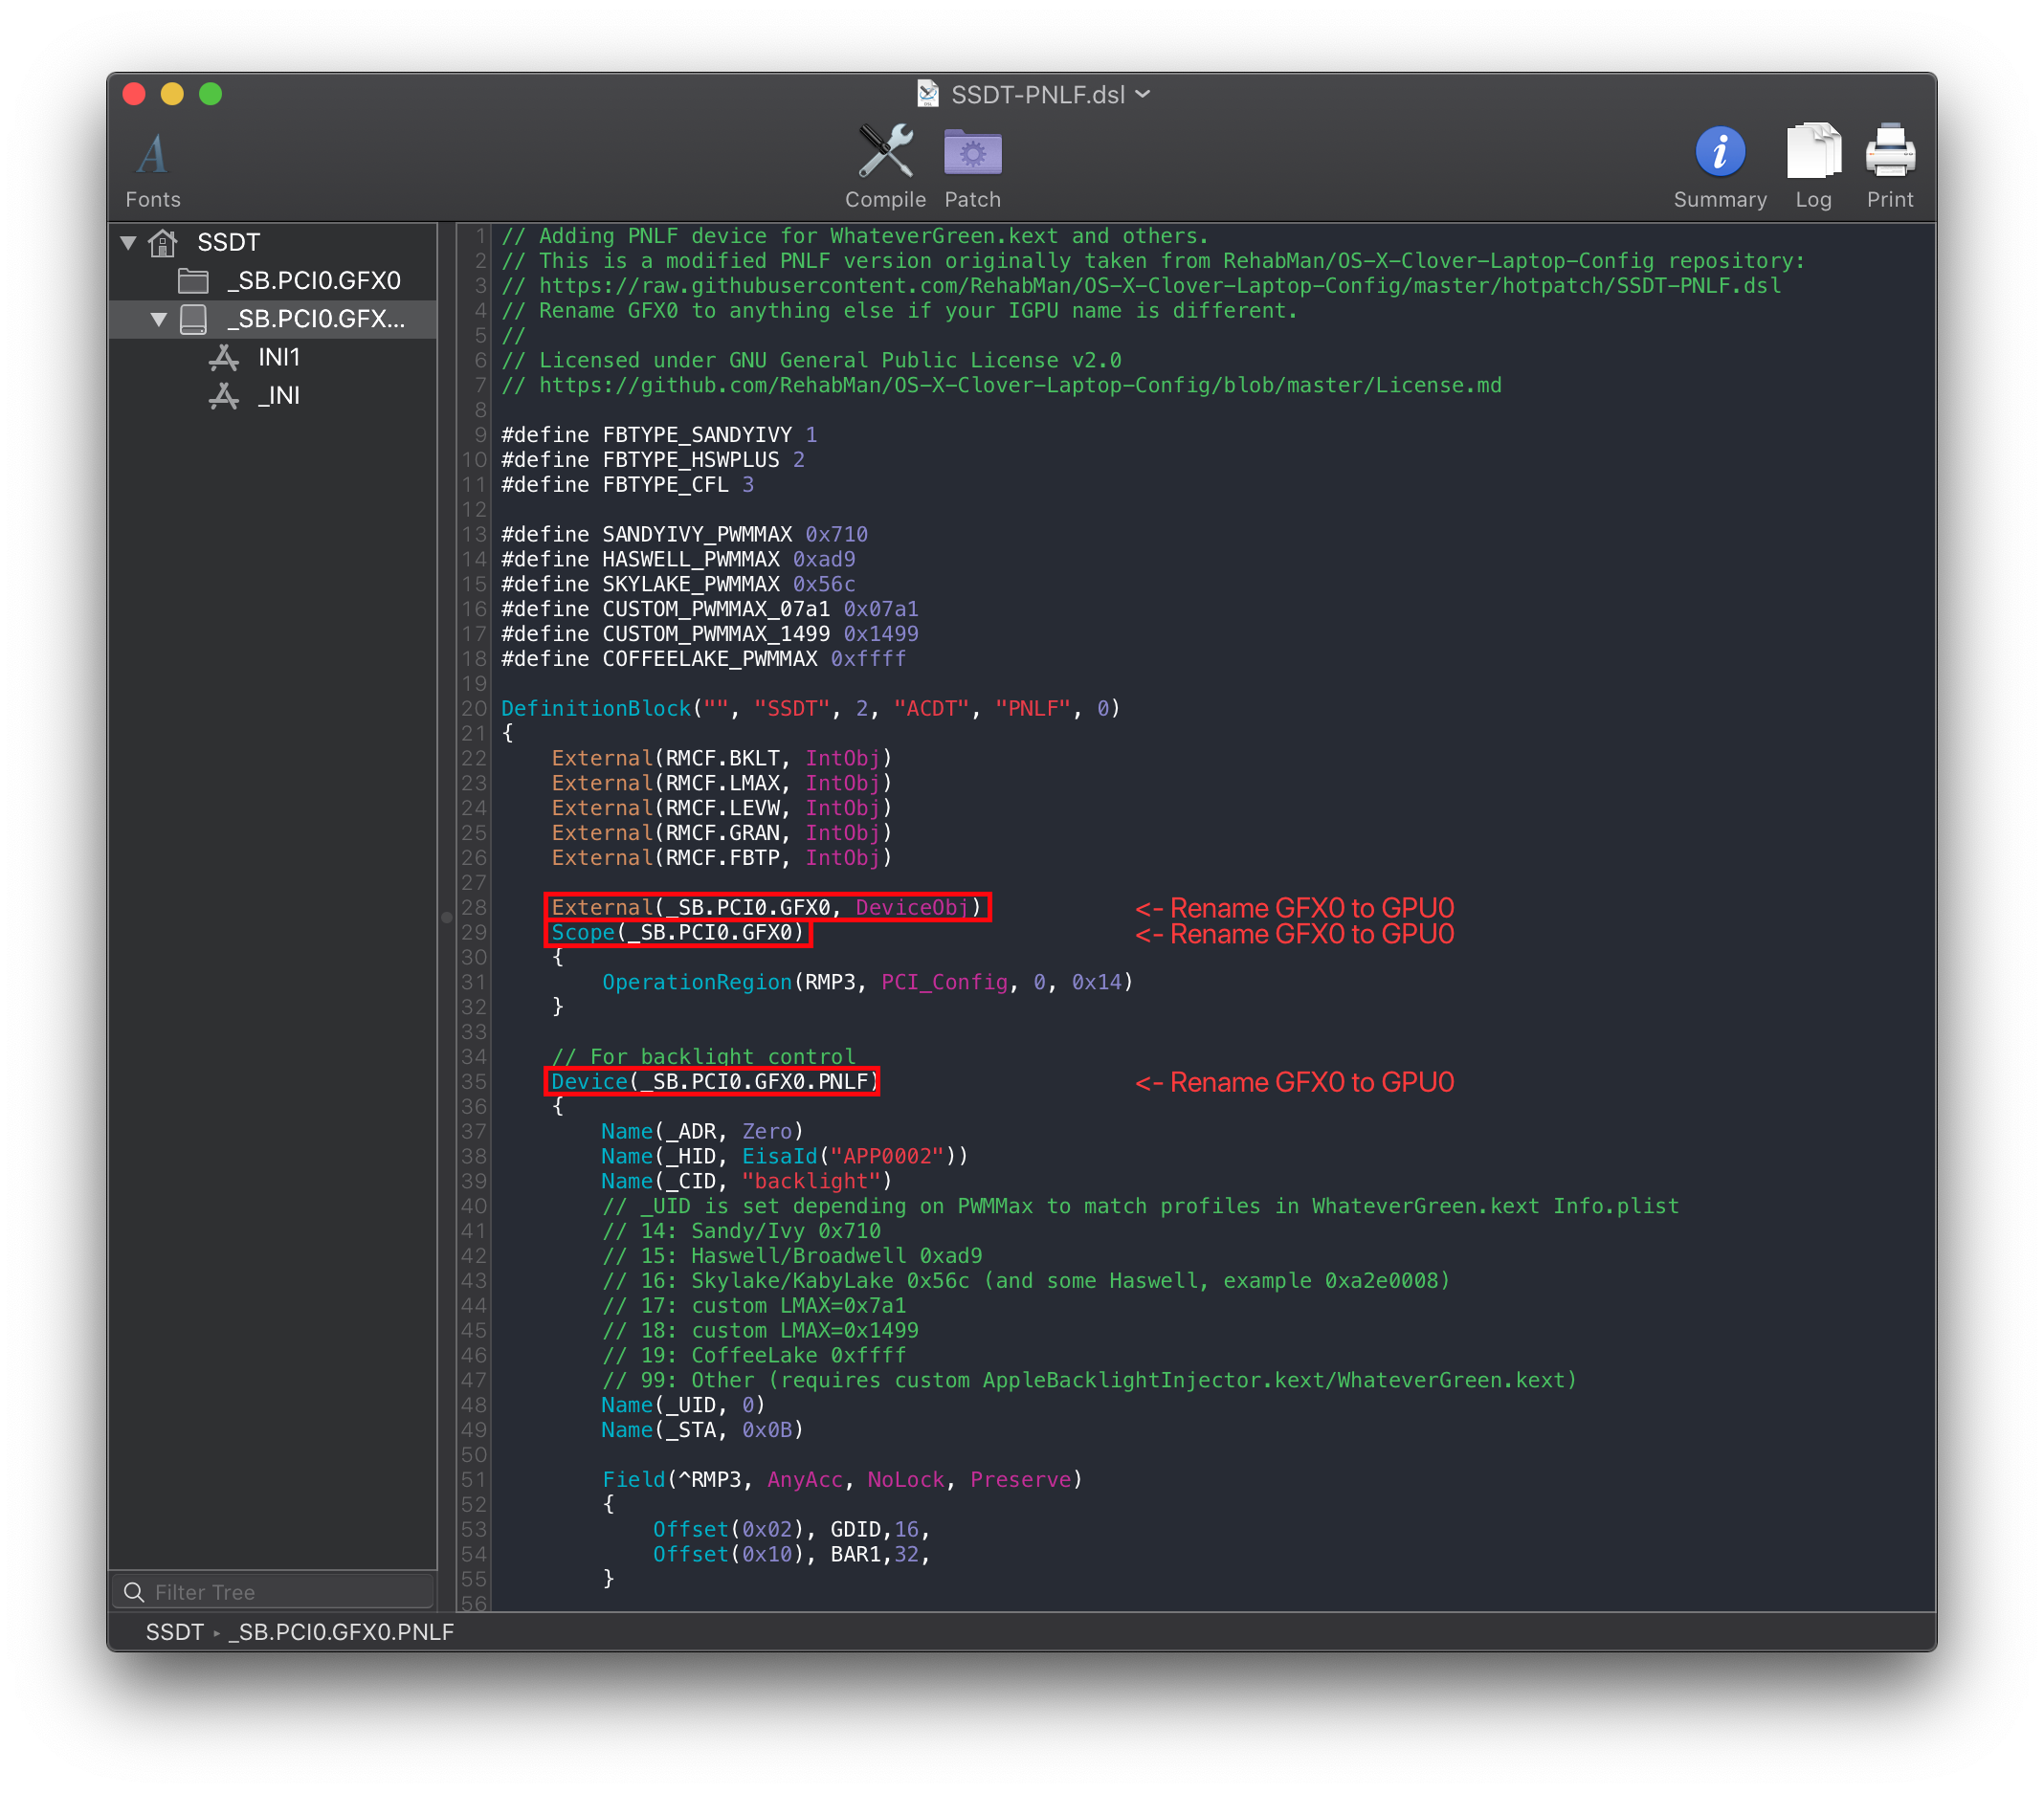Click SSDT in the bottom path bar
The width and height of the screenshot is (2044, 1793).
(x=175, y=1632)
